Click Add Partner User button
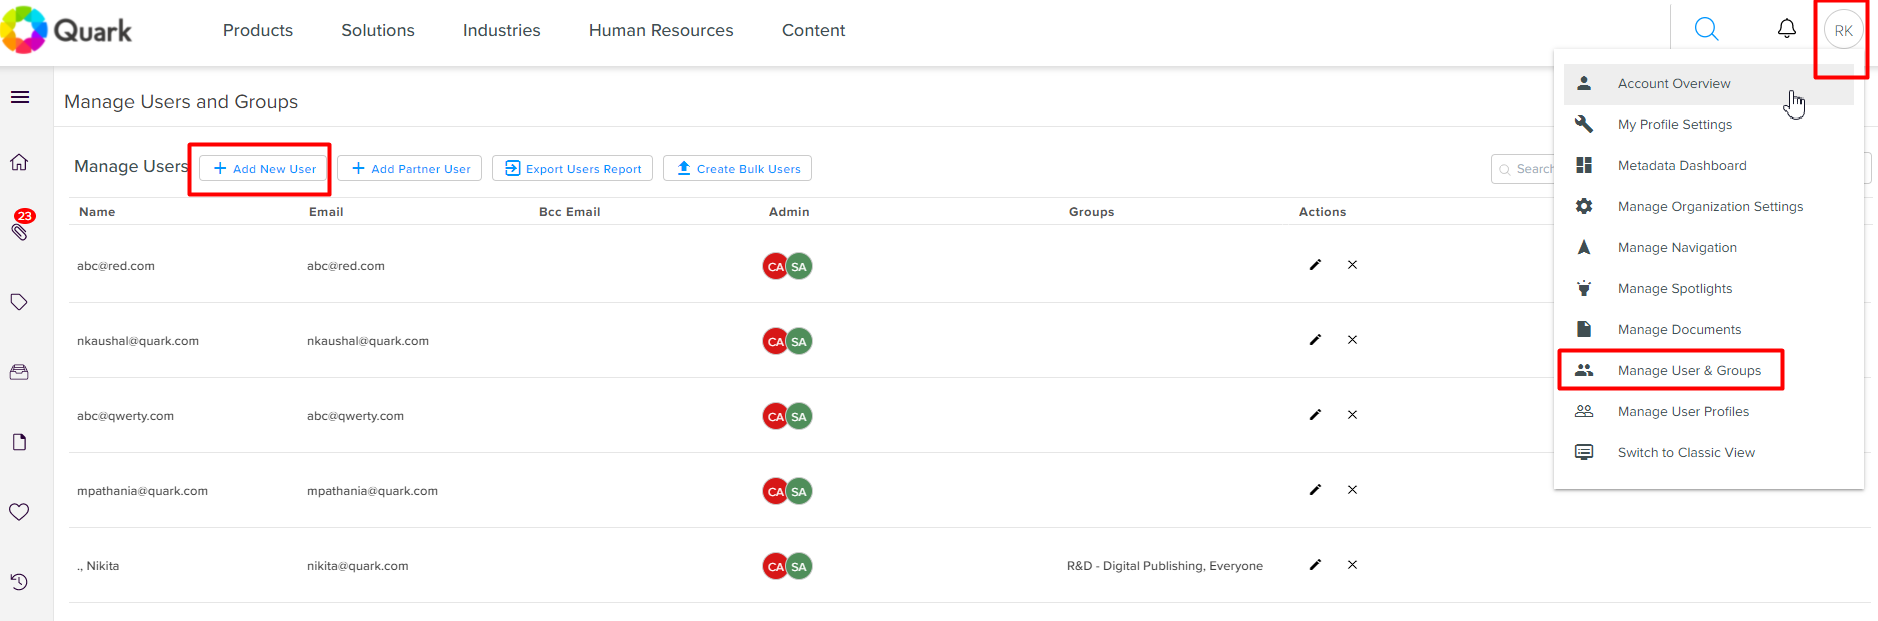The width and height of the screenshot is (1878, 621). [409, 168]
